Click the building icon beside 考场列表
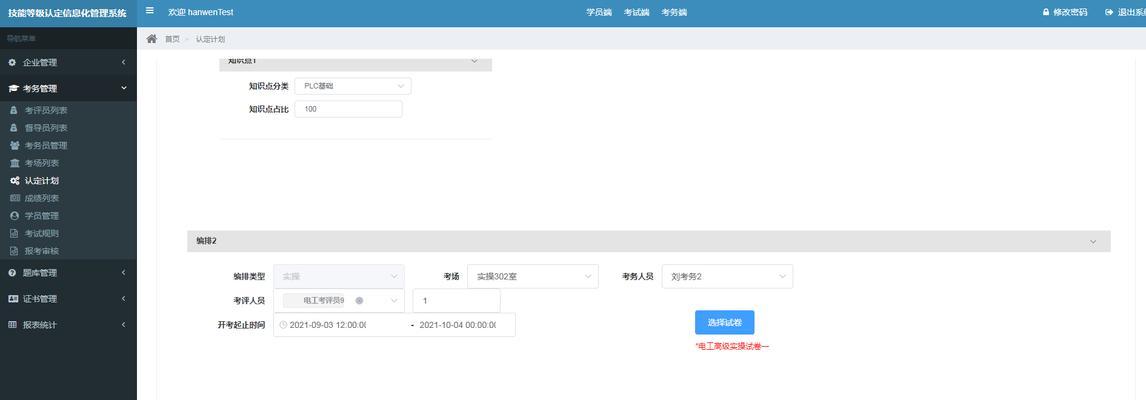Screen dimensions: 1146x400 (x=14, y=163)
